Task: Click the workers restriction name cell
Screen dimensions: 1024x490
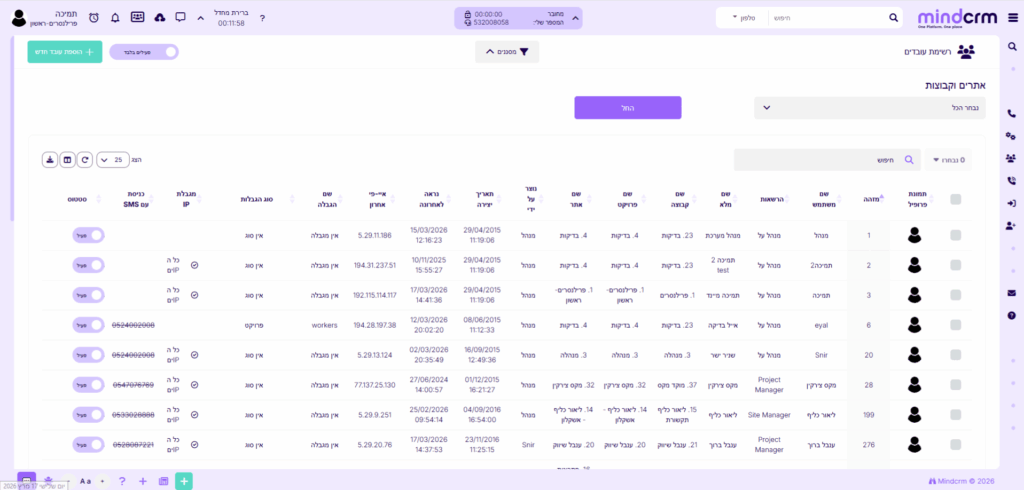Action: tap(325, 325)
